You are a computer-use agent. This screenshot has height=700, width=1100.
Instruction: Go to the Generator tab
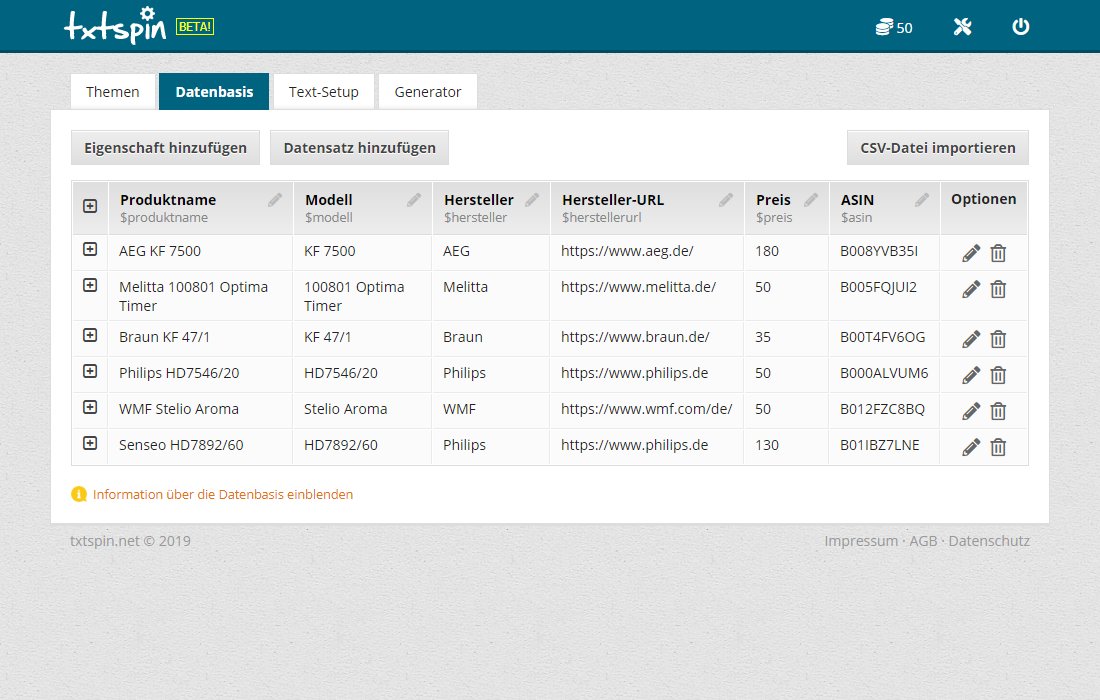[x=428, y=92]
